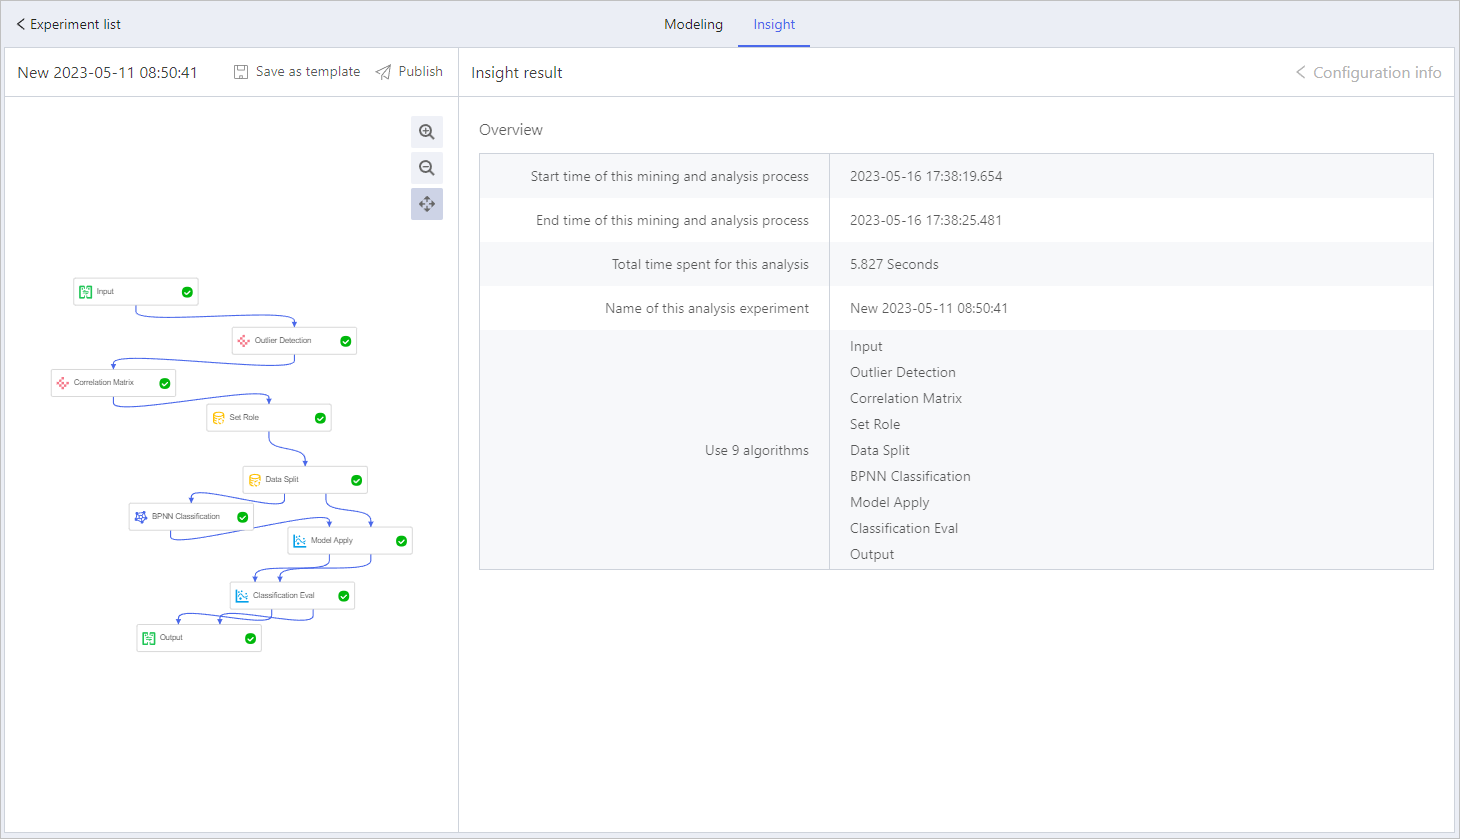
Task: Select the Insight tab
Action: pos(774,24)
